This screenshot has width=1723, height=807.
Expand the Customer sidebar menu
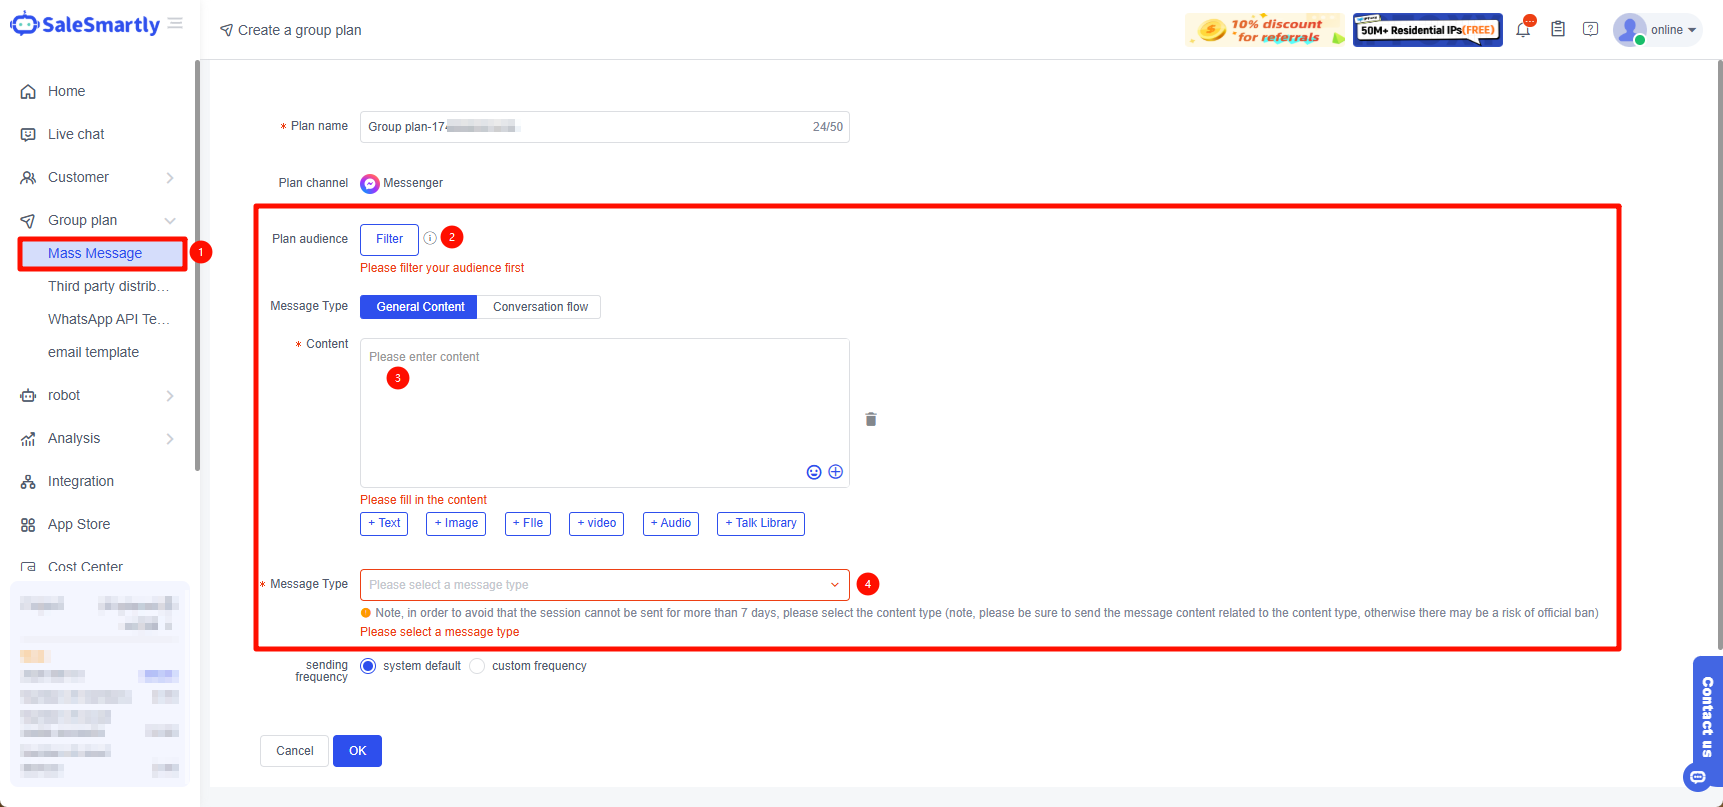tap(97, 177)
